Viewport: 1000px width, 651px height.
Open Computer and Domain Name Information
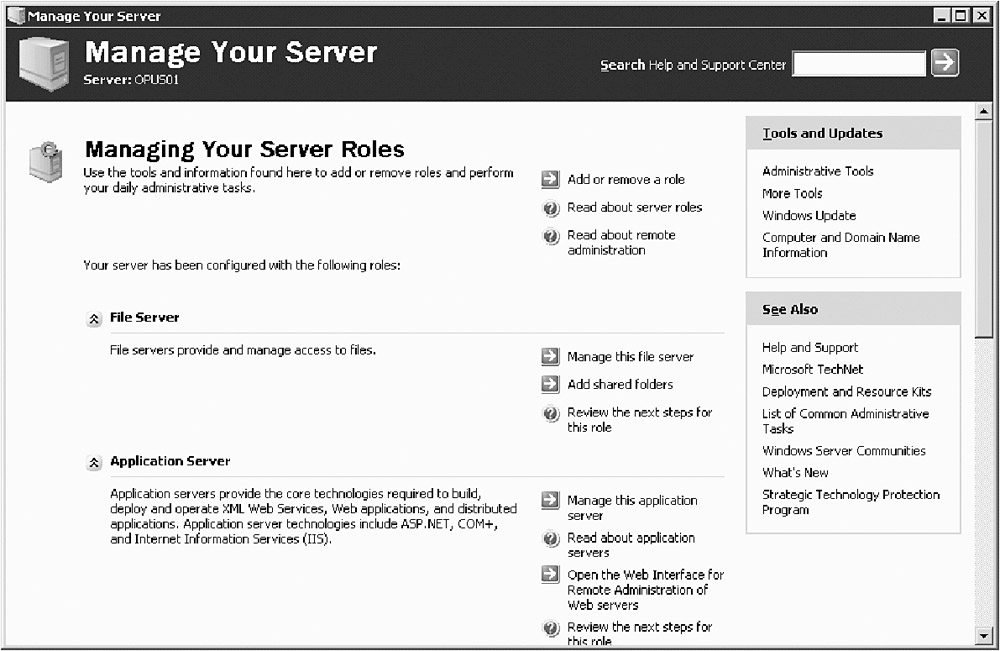point(840,245)
